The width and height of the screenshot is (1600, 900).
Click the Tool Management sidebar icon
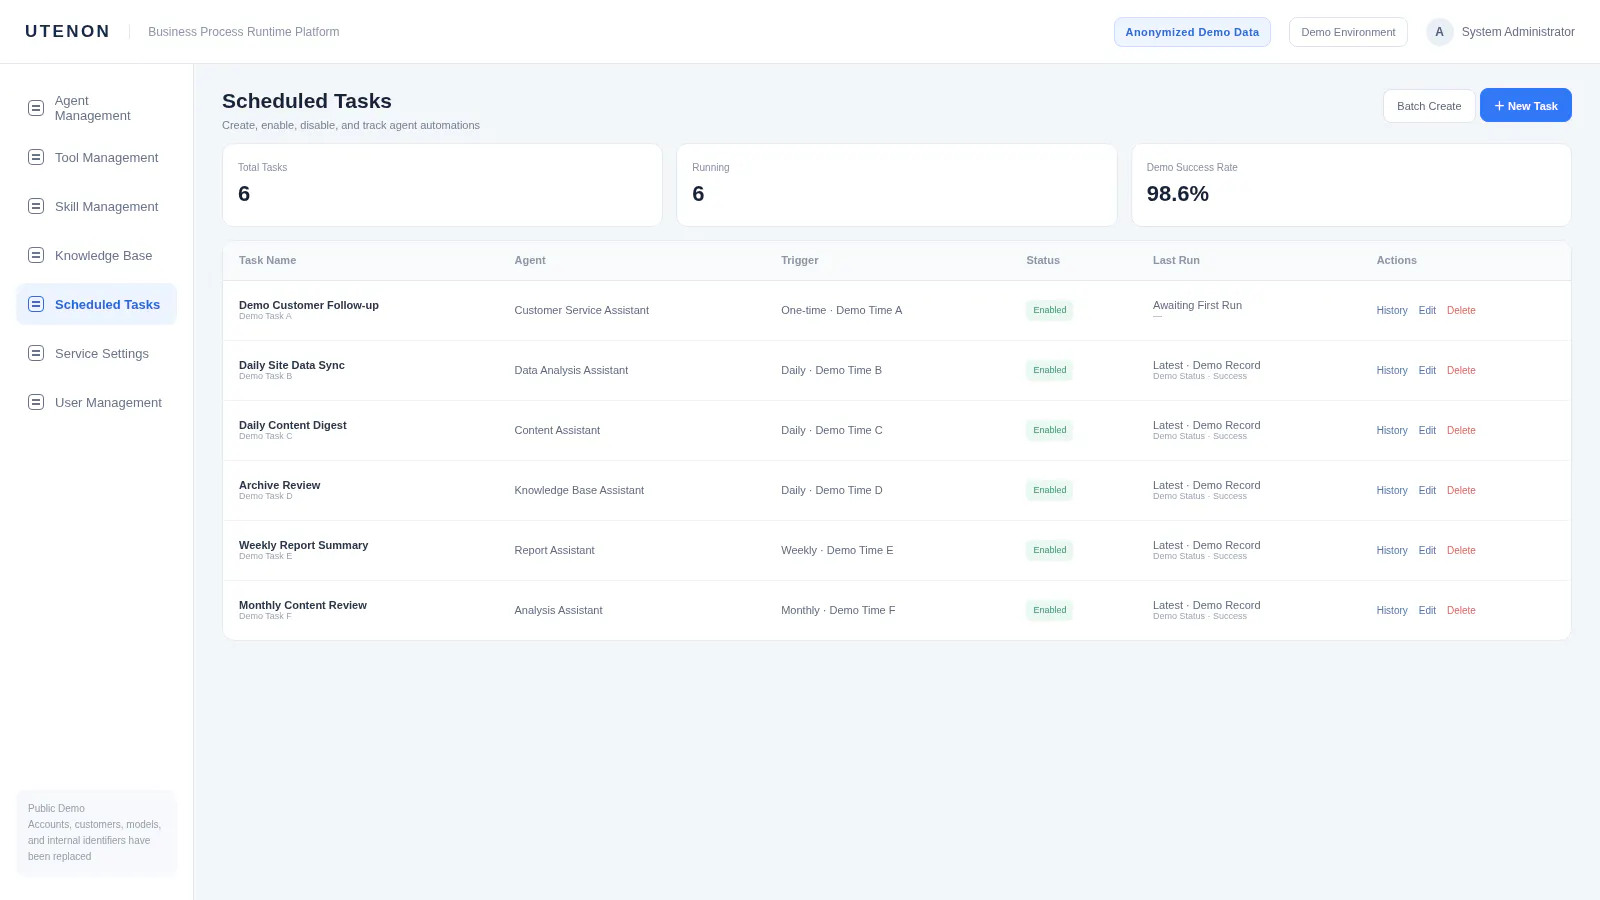(x=36, y=157)
